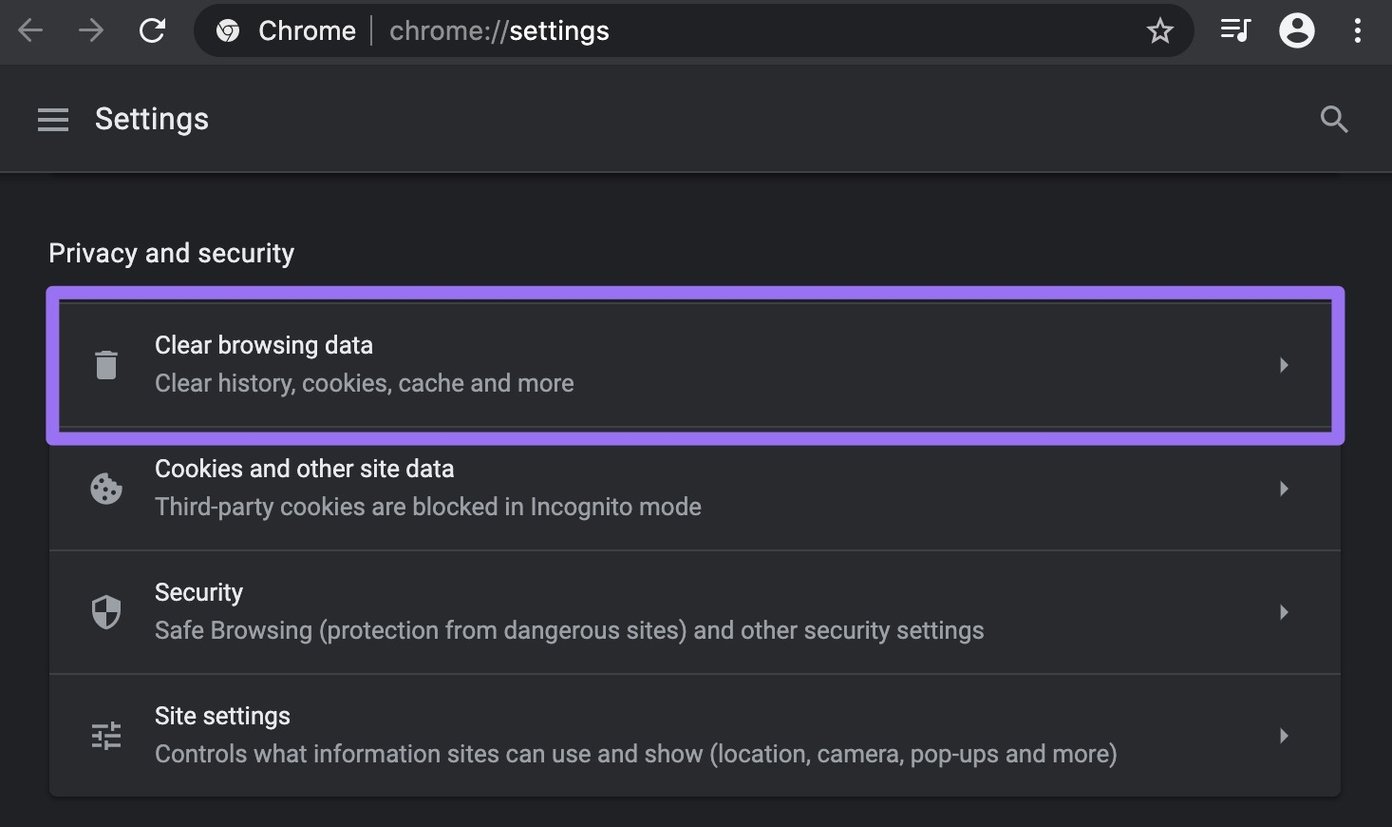Click the browser forward arrow
Screen dimensions: 1392x827
tap(91, 31)
